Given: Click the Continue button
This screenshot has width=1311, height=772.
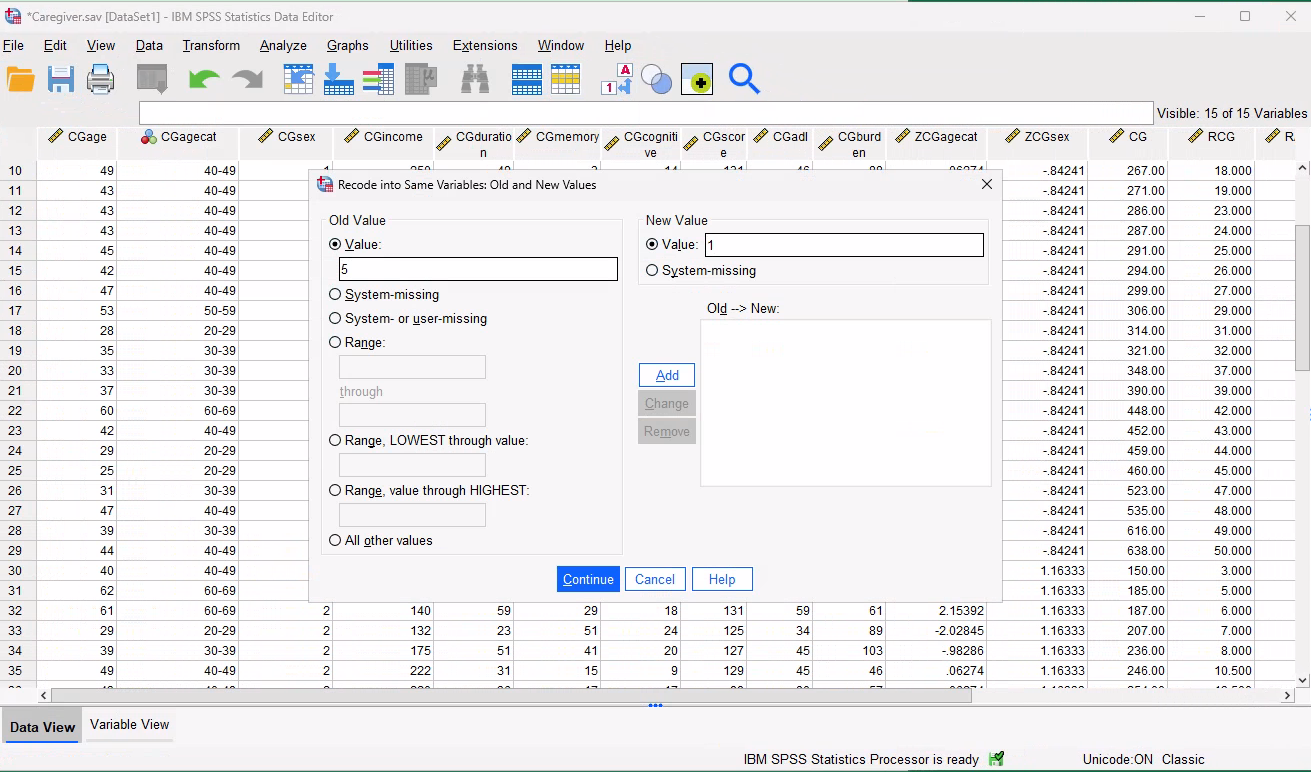Looking at the screenshot, I should click(588, 579).
